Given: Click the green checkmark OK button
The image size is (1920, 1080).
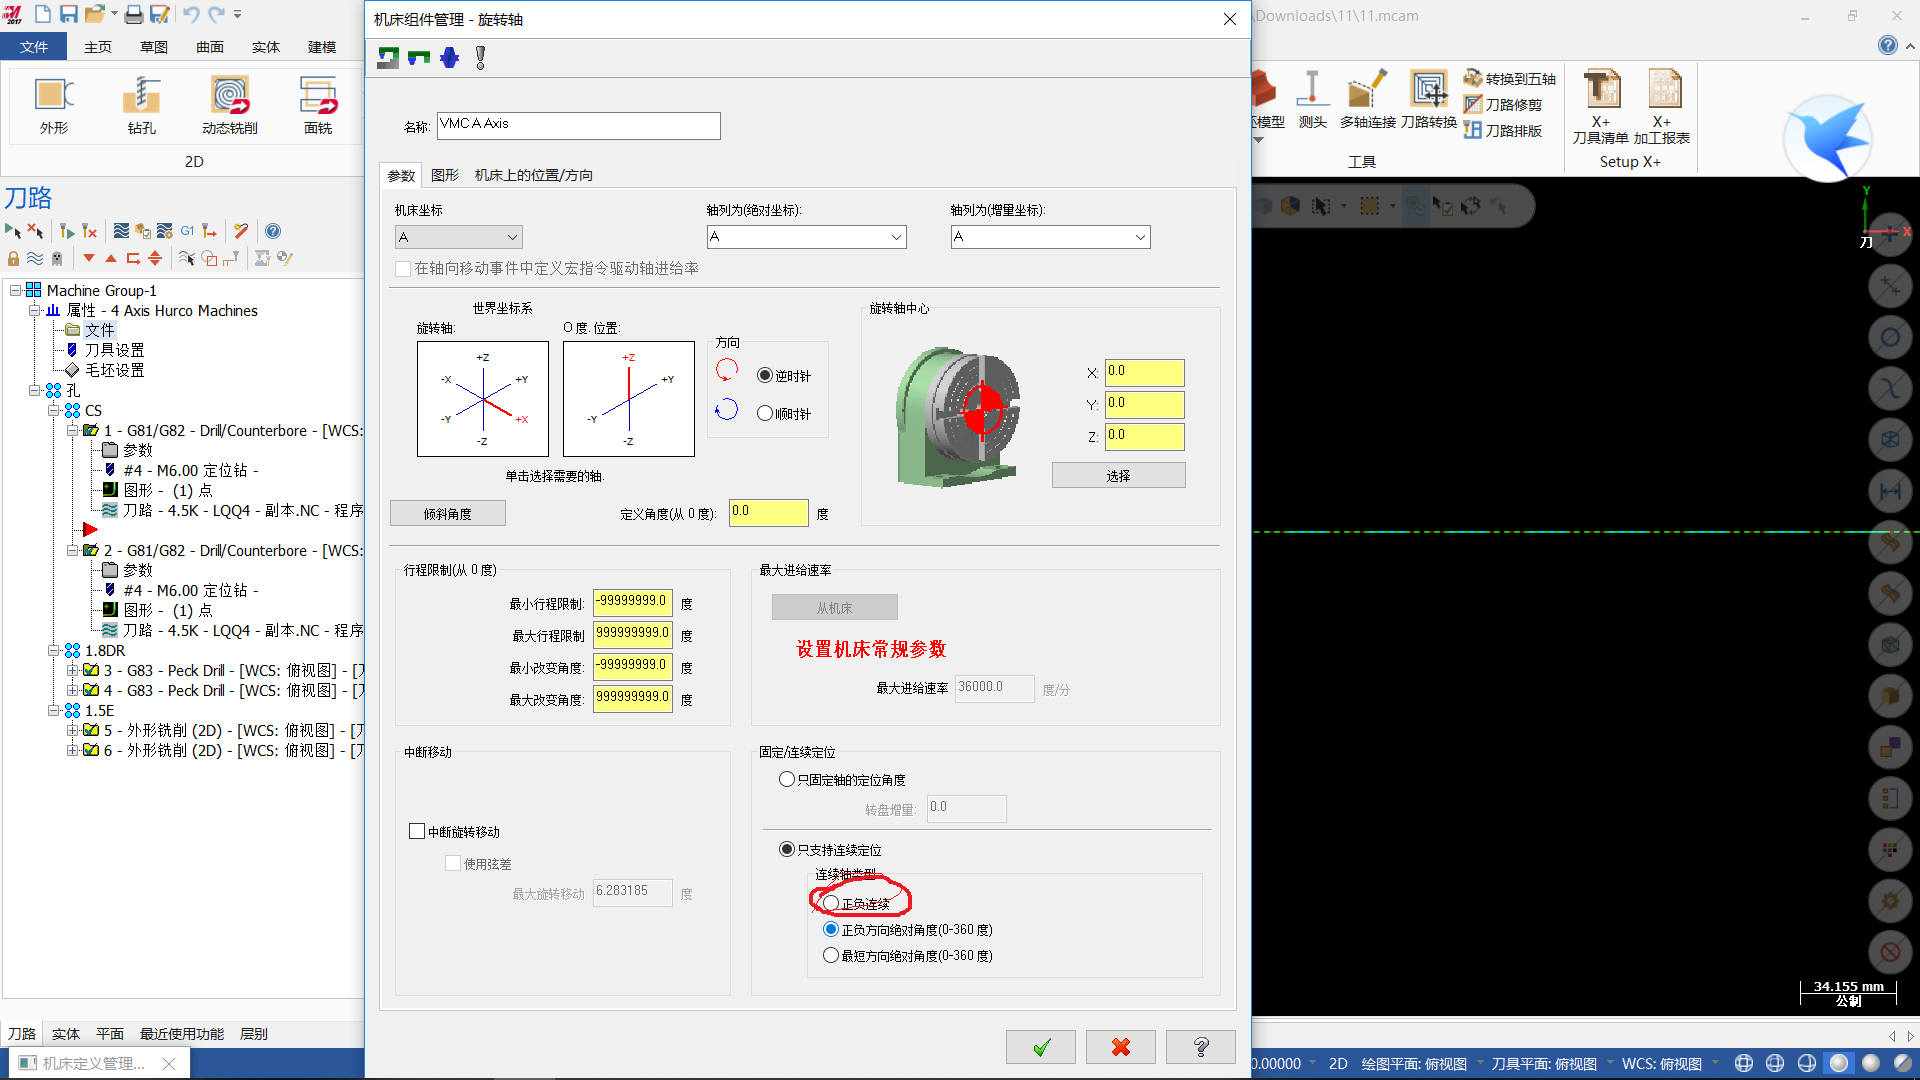Looking at the screenshot, I should coord(1040,1047).
